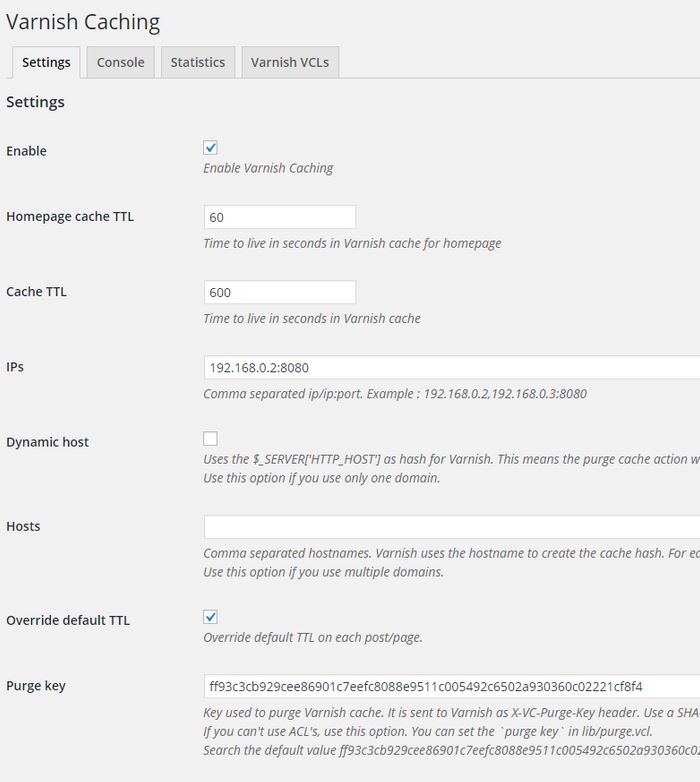This screenshot has width=700, height=782.
Task: Click the Varnish Caching page title
Action: tap(83, 22)
